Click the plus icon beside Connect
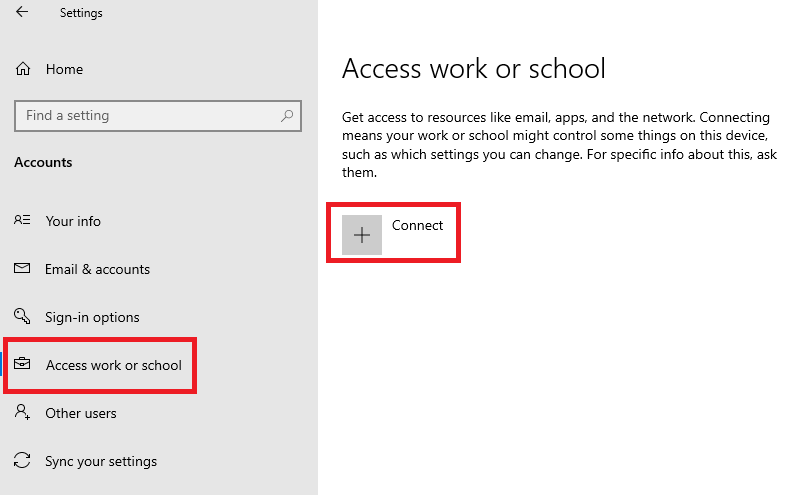The width and height of the screenshot is (787, 495). 362,235
